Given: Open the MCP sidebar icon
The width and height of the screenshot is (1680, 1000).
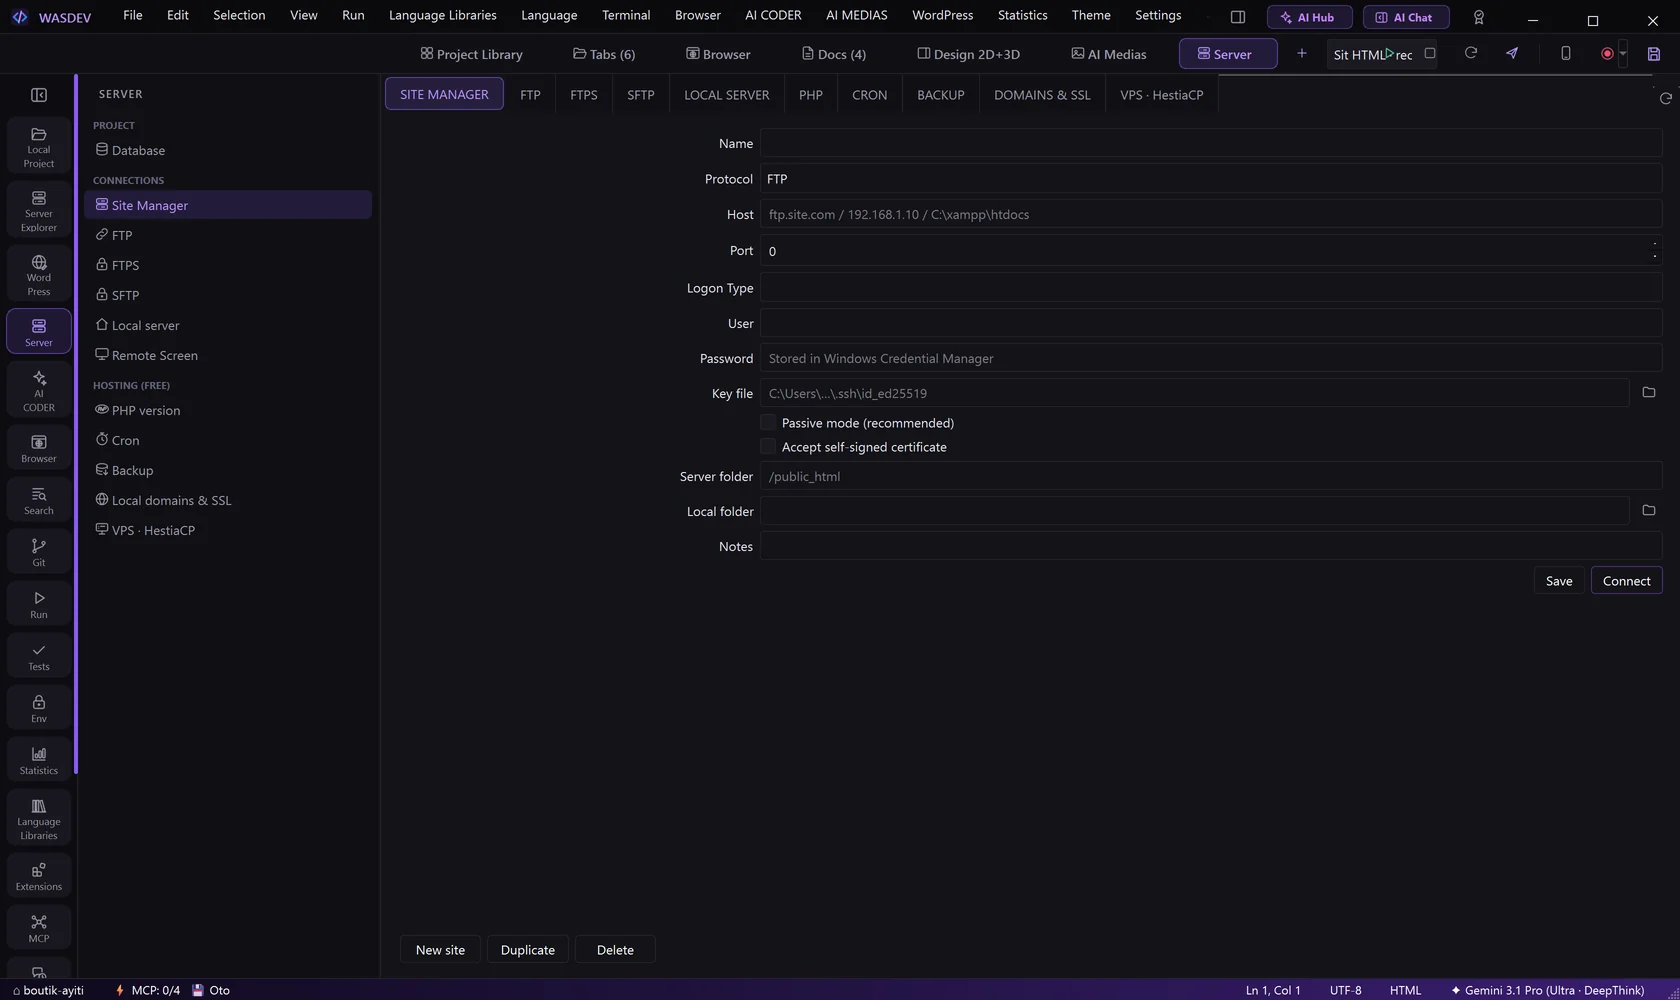Looking at the screenshot, I should pos(39,928).
